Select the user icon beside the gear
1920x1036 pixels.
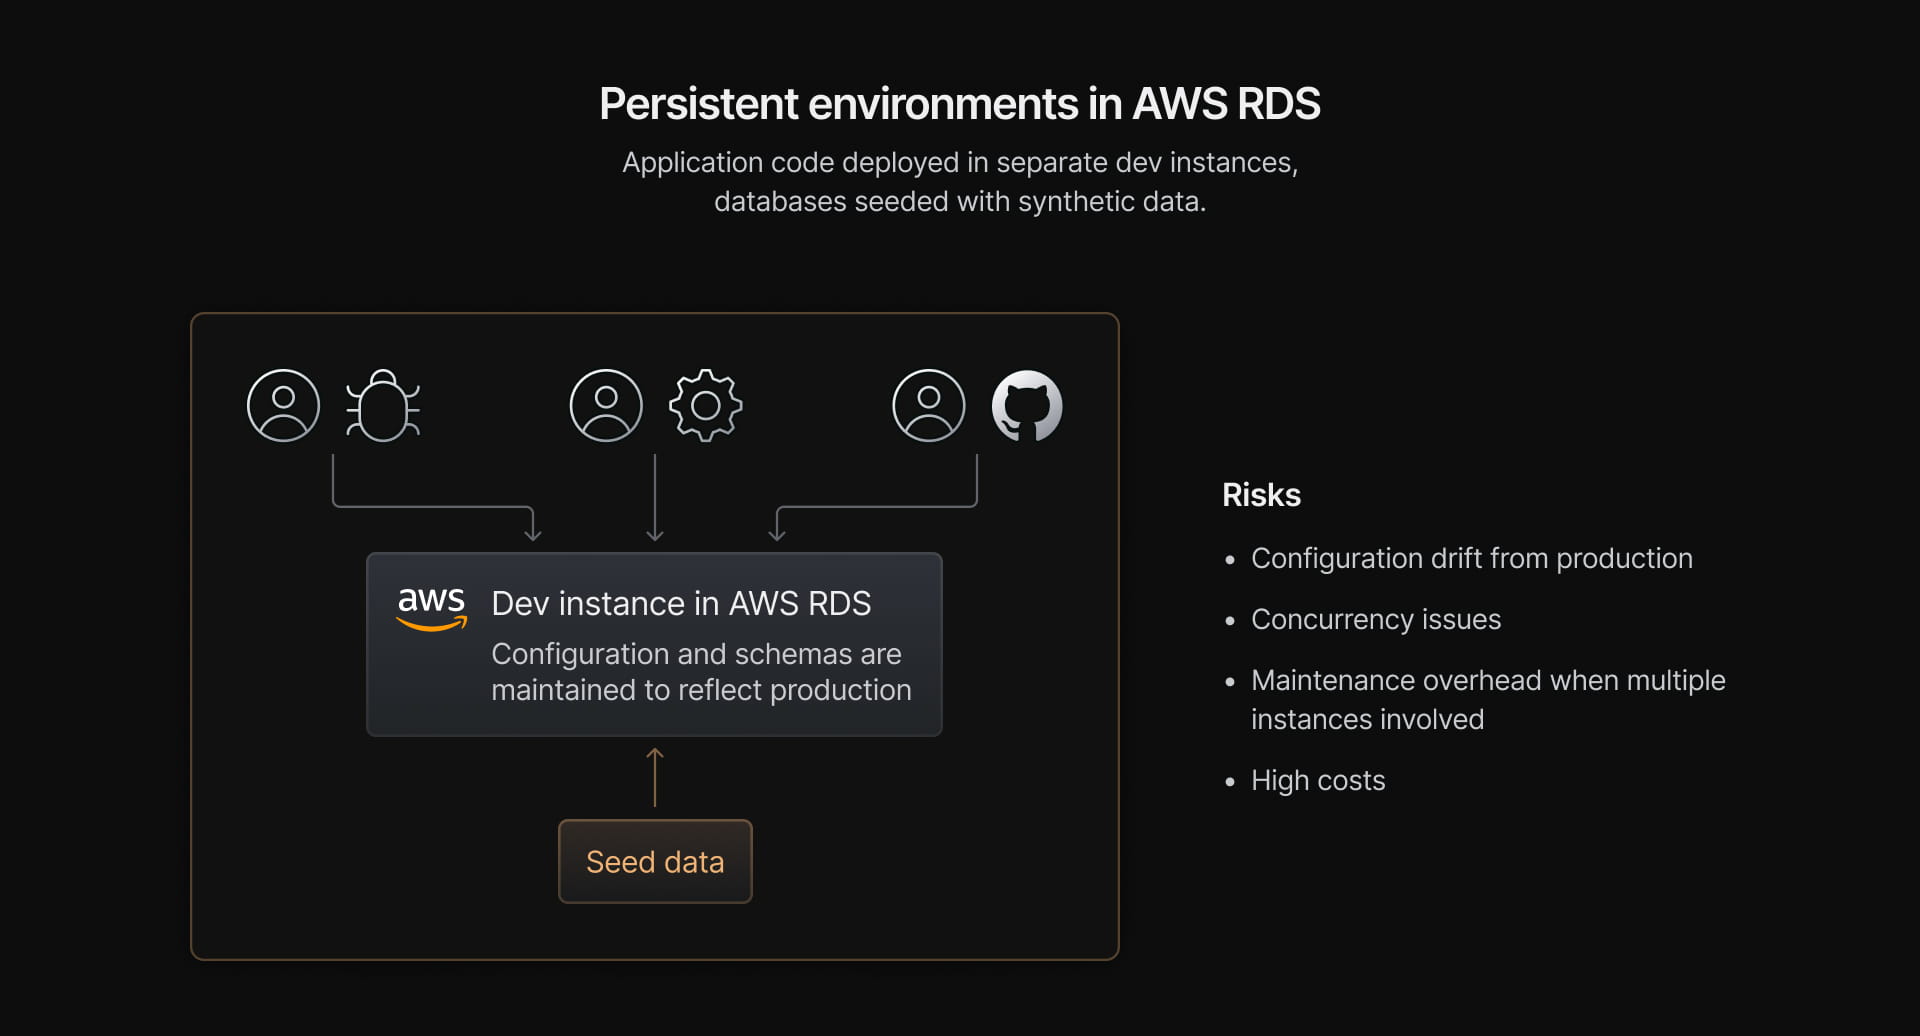(x=606, y=405)
